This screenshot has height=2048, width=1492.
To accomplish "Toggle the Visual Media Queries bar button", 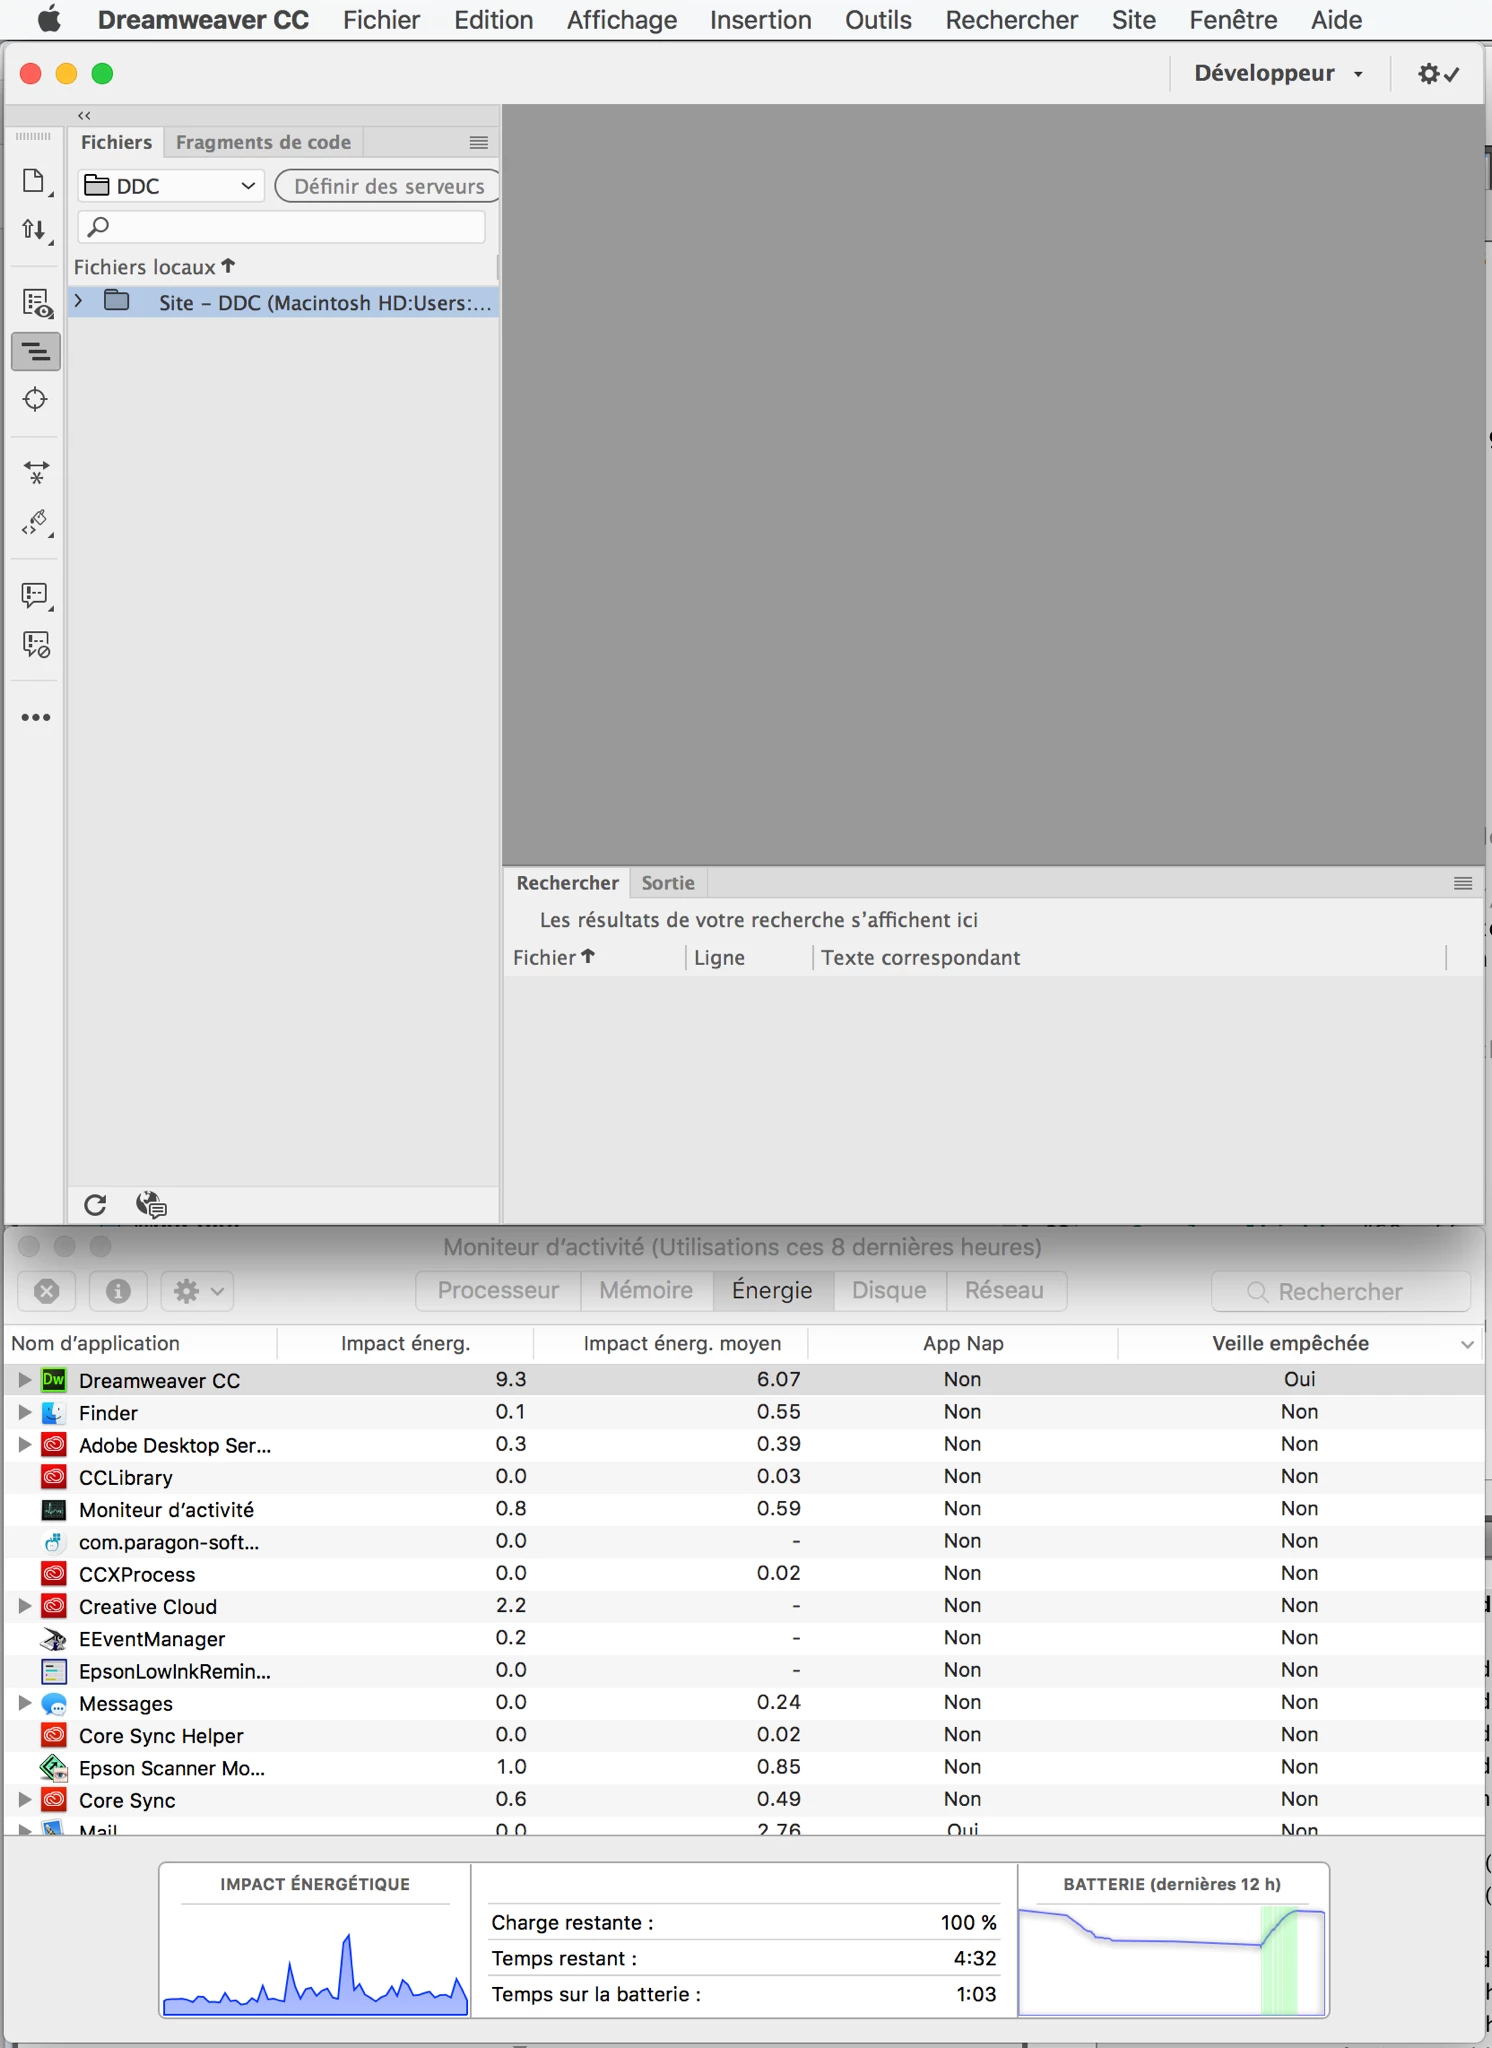I will pos(36,352).
